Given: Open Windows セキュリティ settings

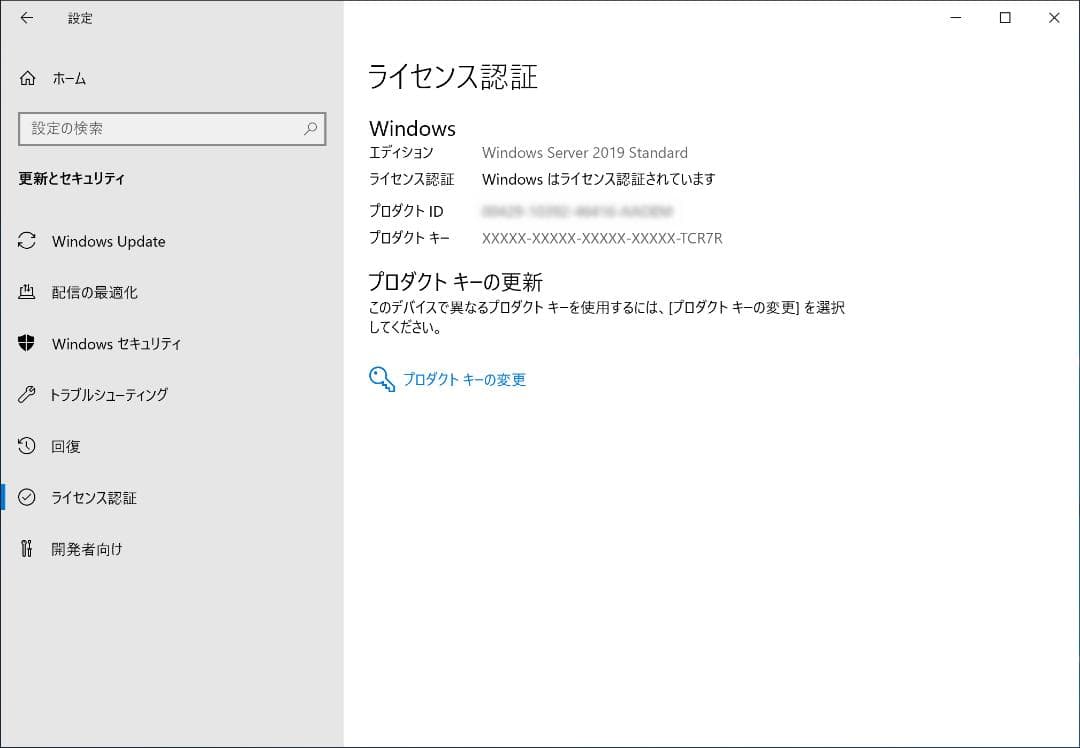Looking at the screenshot, I should click(x=115, y=344).
